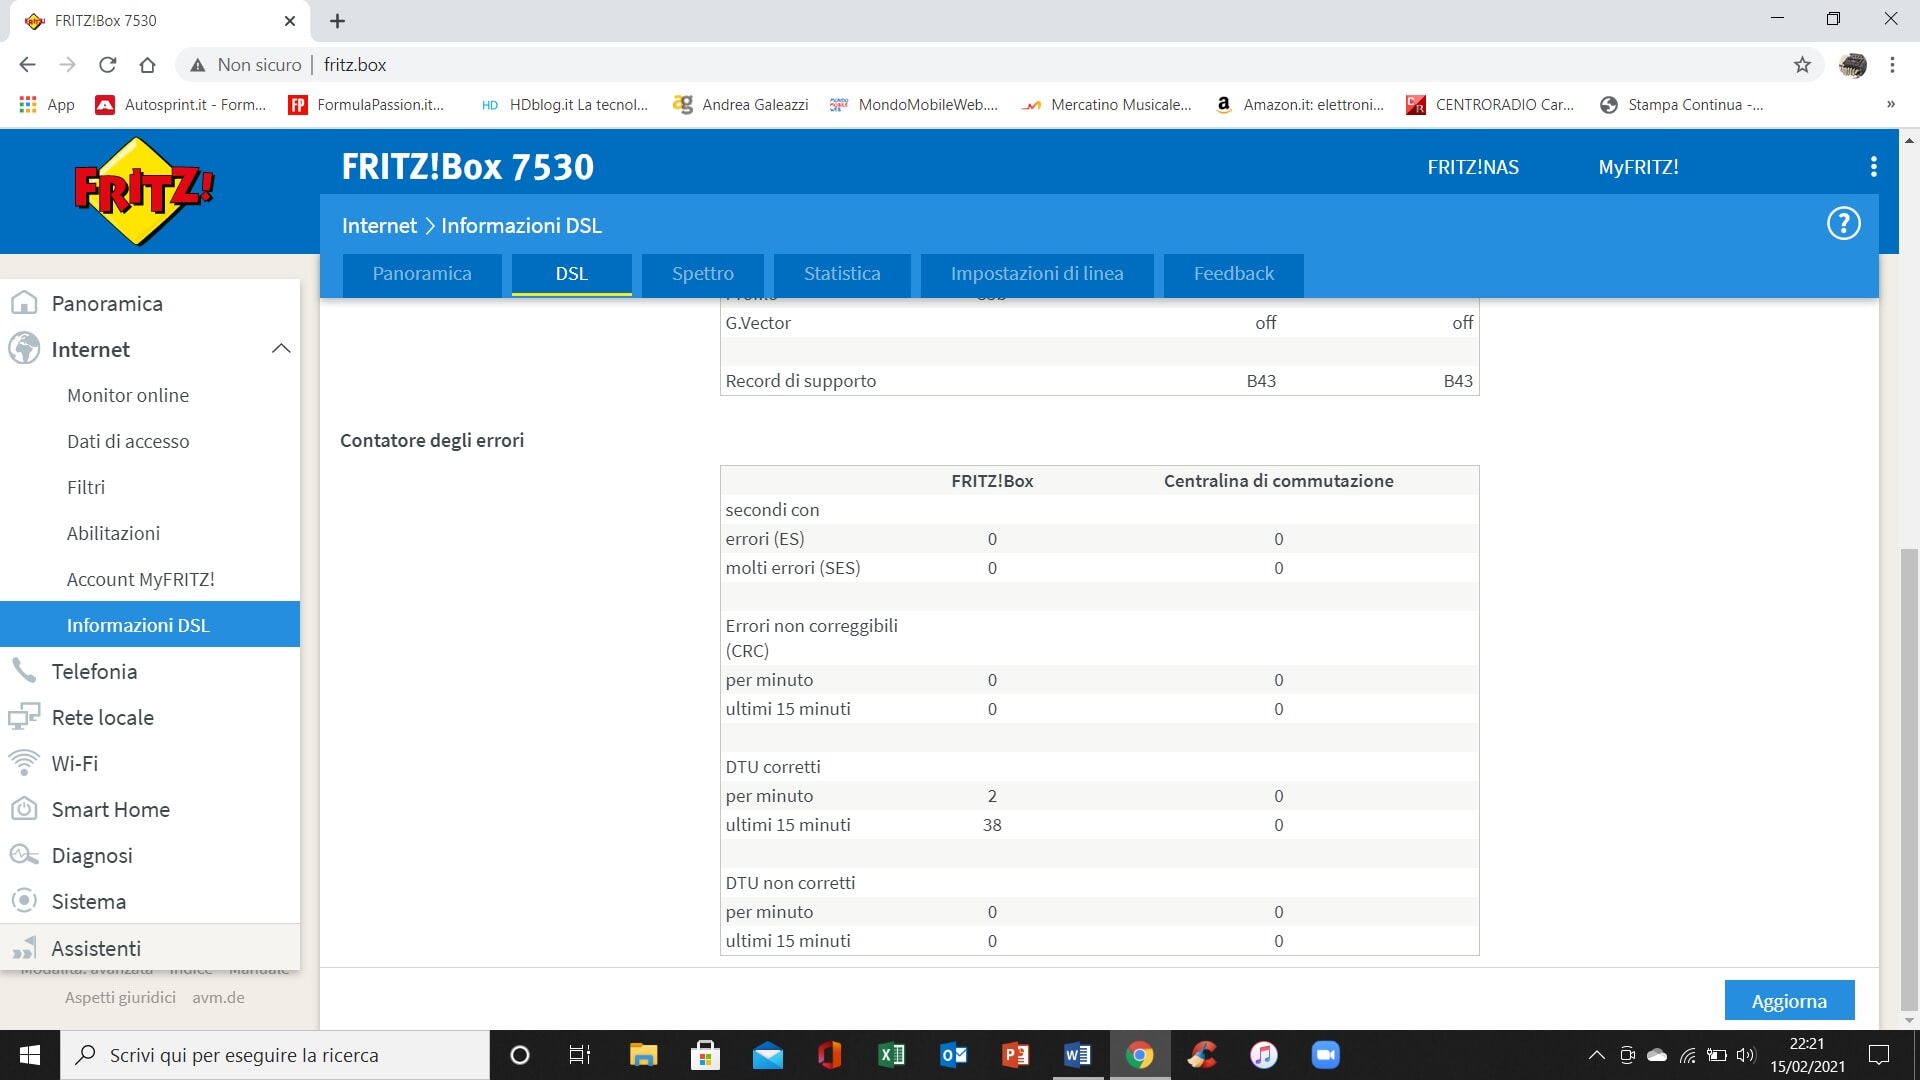Open the MyFRITZ! link
Screen dimensions: 1920x1080
[x=1638, y=167]
